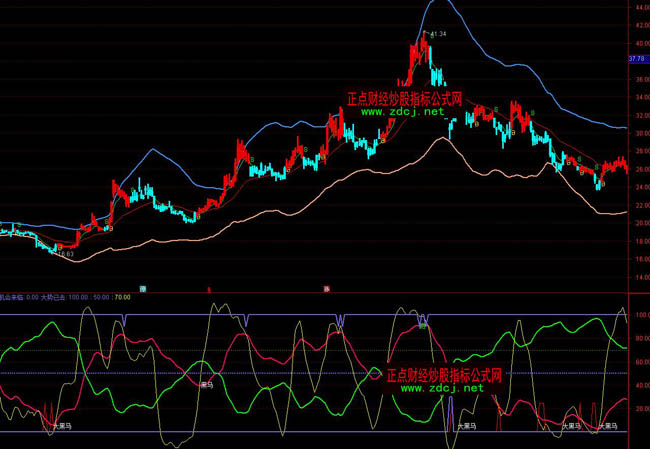This screenshot has width=650, height=449.
Task: Click the 41.34 peak price label
Action: click(x=437, y=34)
